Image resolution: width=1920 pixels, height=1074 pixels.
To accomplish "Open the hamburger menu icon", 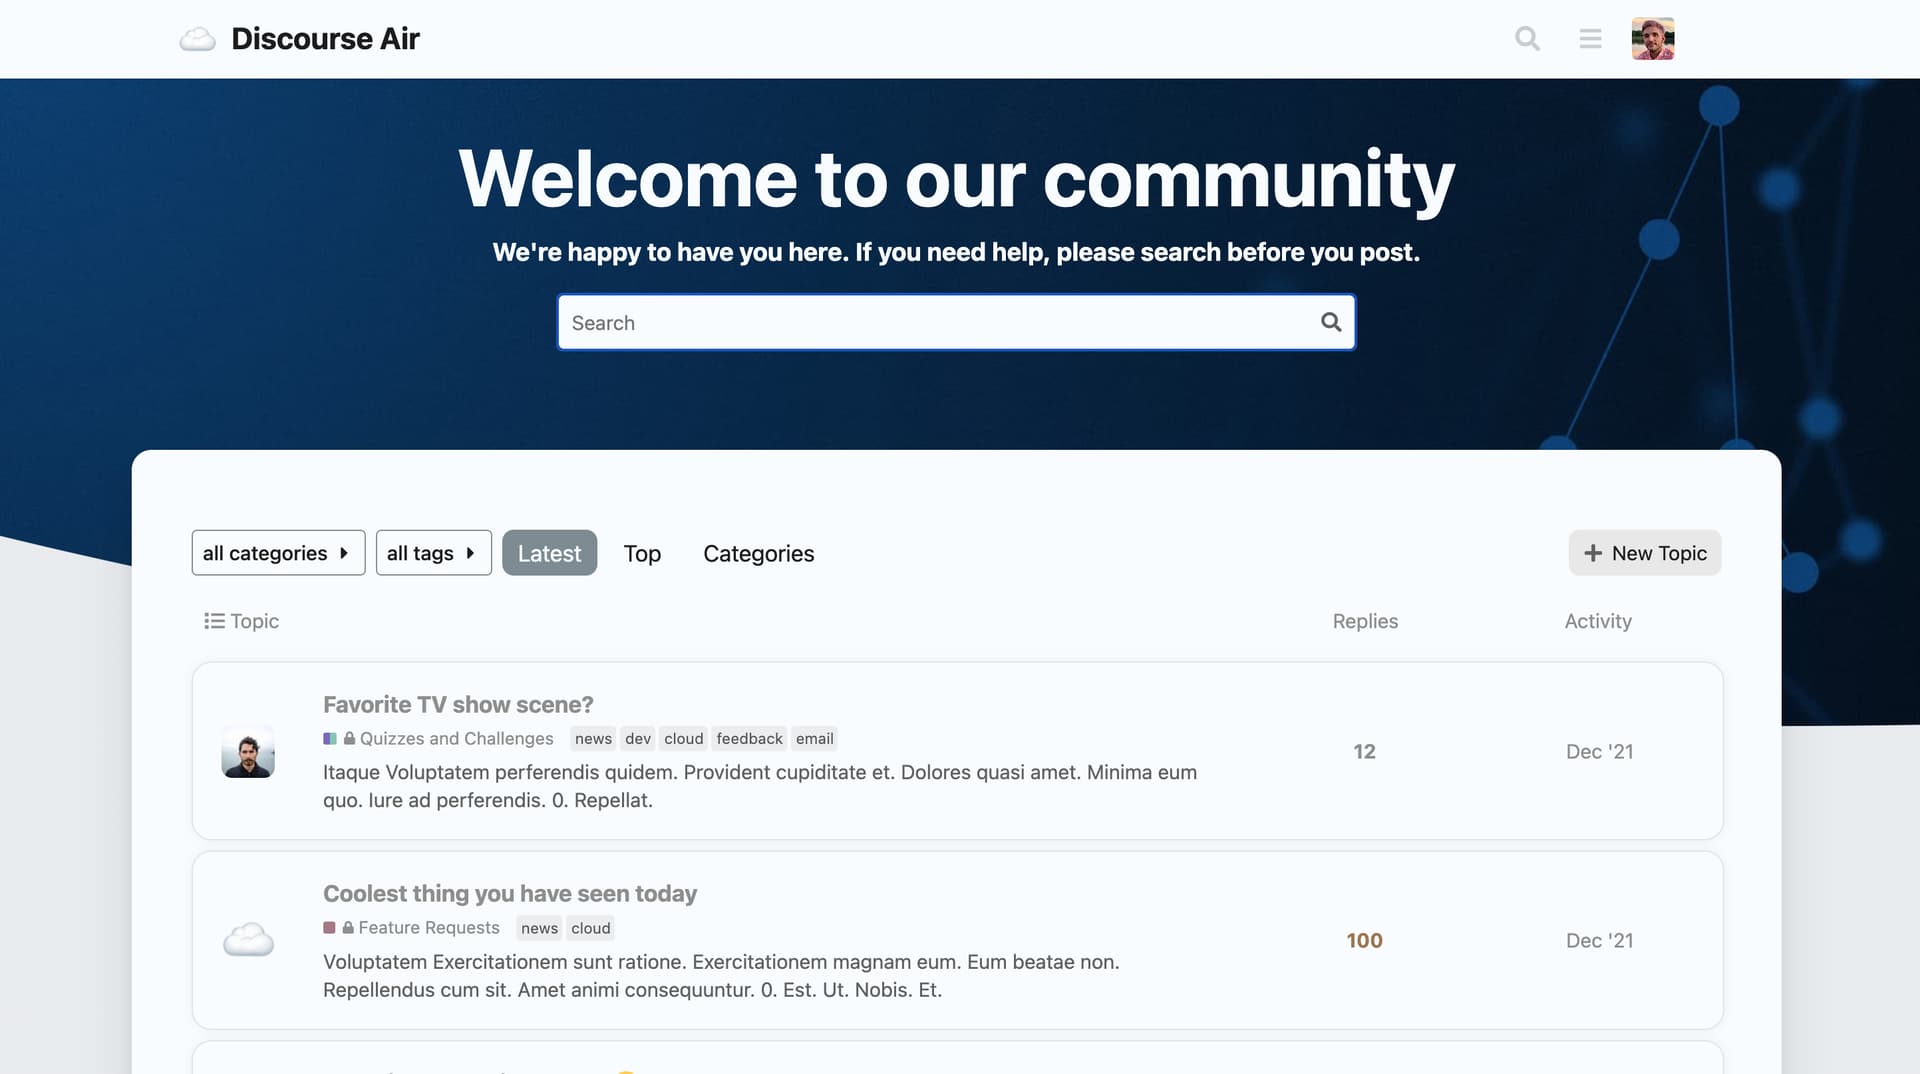I will pos(1590,39).
